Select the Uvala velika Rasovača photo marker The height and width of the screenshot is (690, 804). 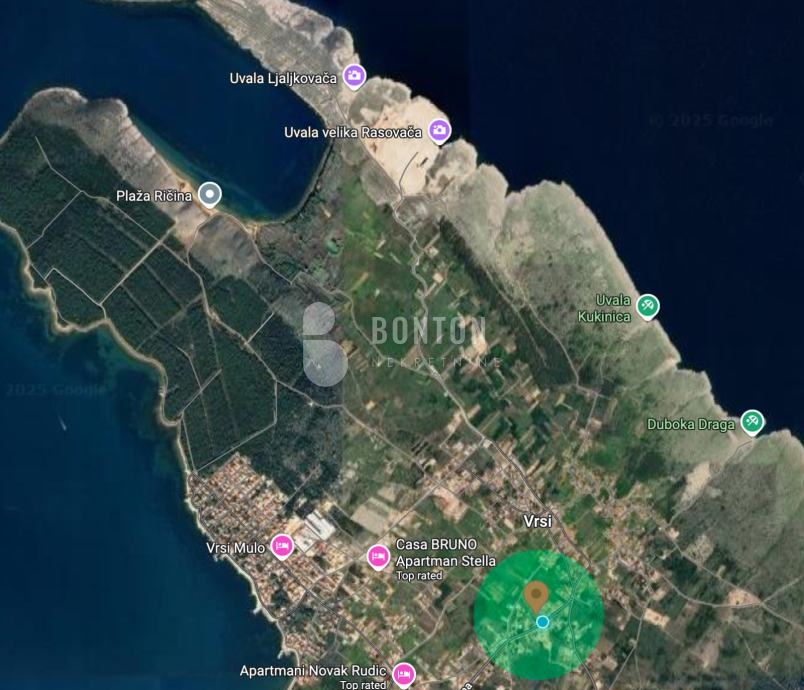pos(439,131)
